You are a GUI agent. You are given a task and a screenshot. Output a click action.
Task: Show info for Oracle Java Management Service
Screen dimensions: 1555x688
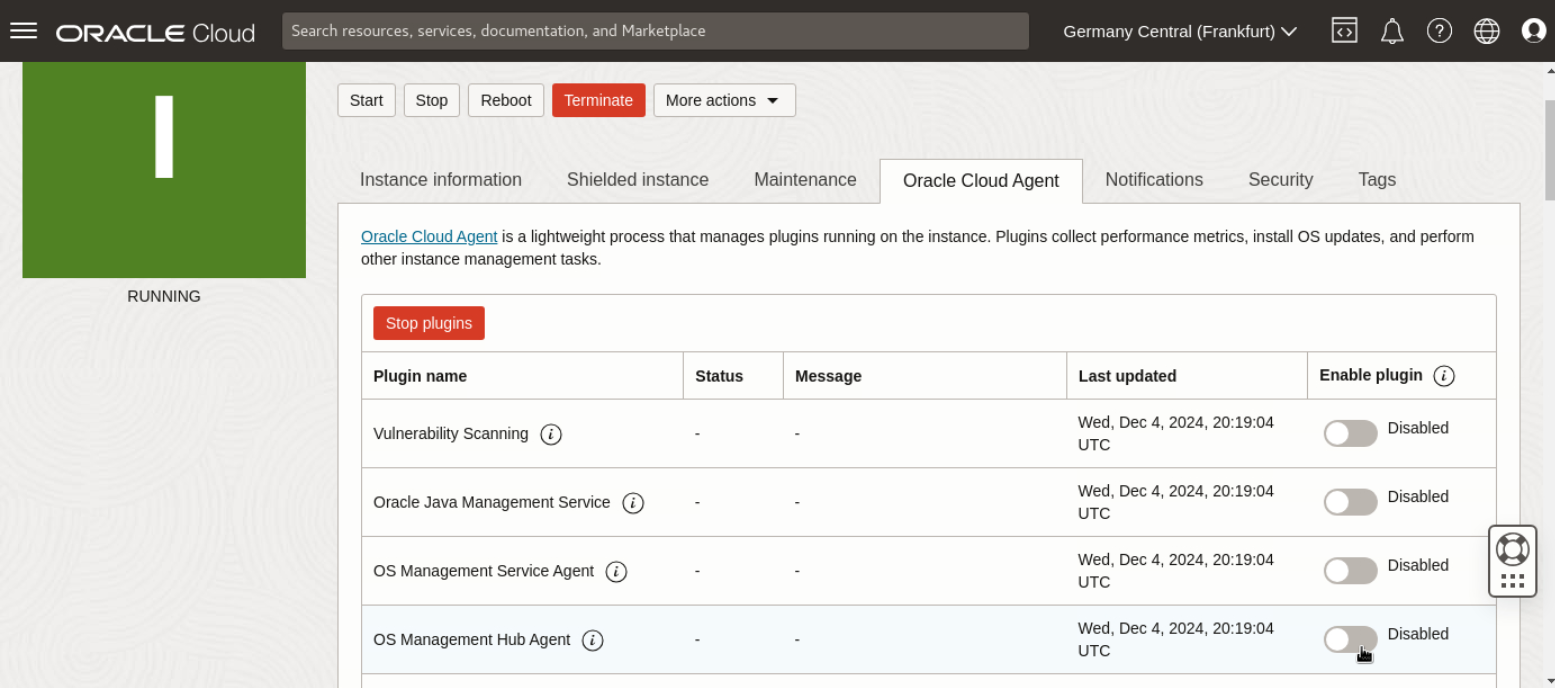633,503
